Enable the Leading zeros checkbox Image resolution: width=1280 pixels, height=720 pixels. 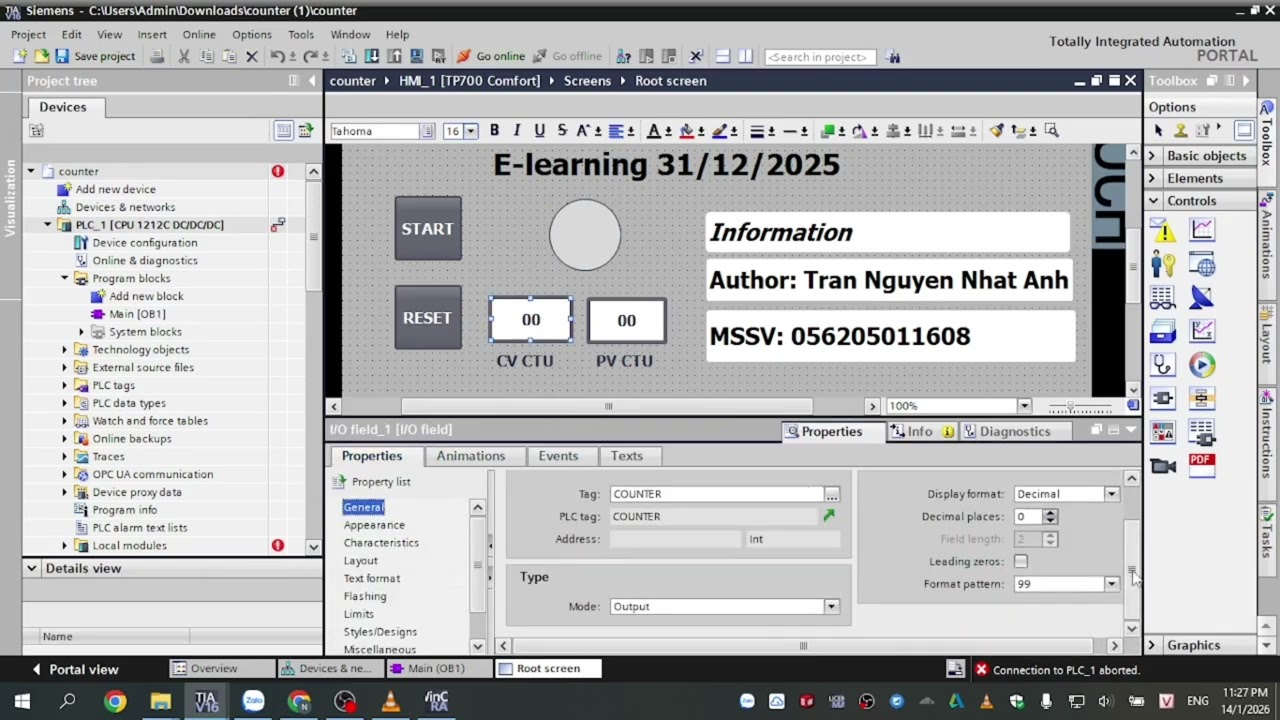tap(1021, 562)
